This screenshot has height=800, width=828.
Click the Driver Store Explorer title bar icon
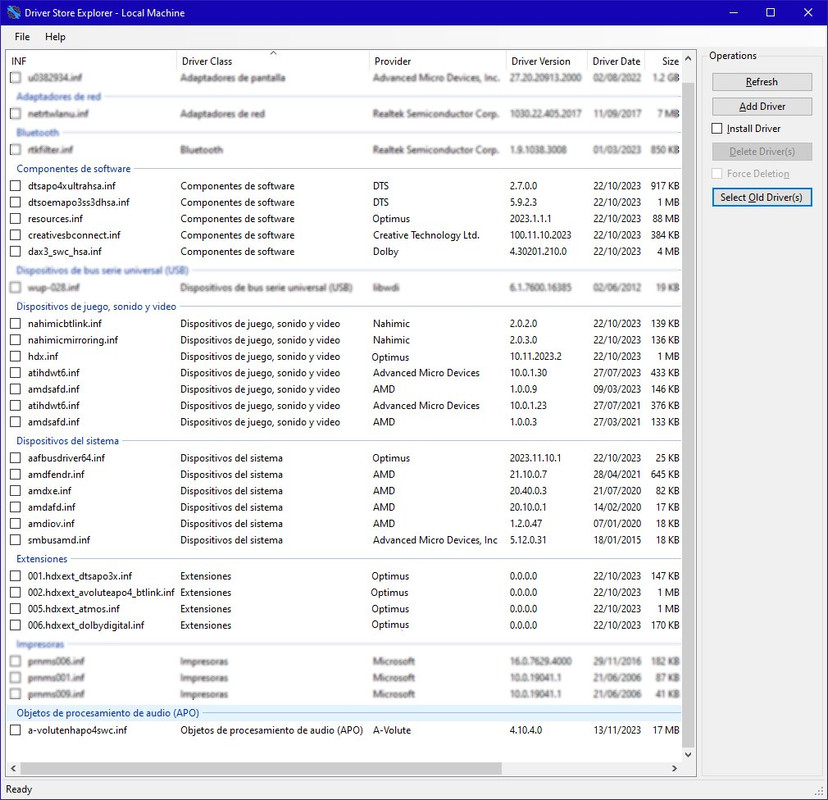(13, 12)
